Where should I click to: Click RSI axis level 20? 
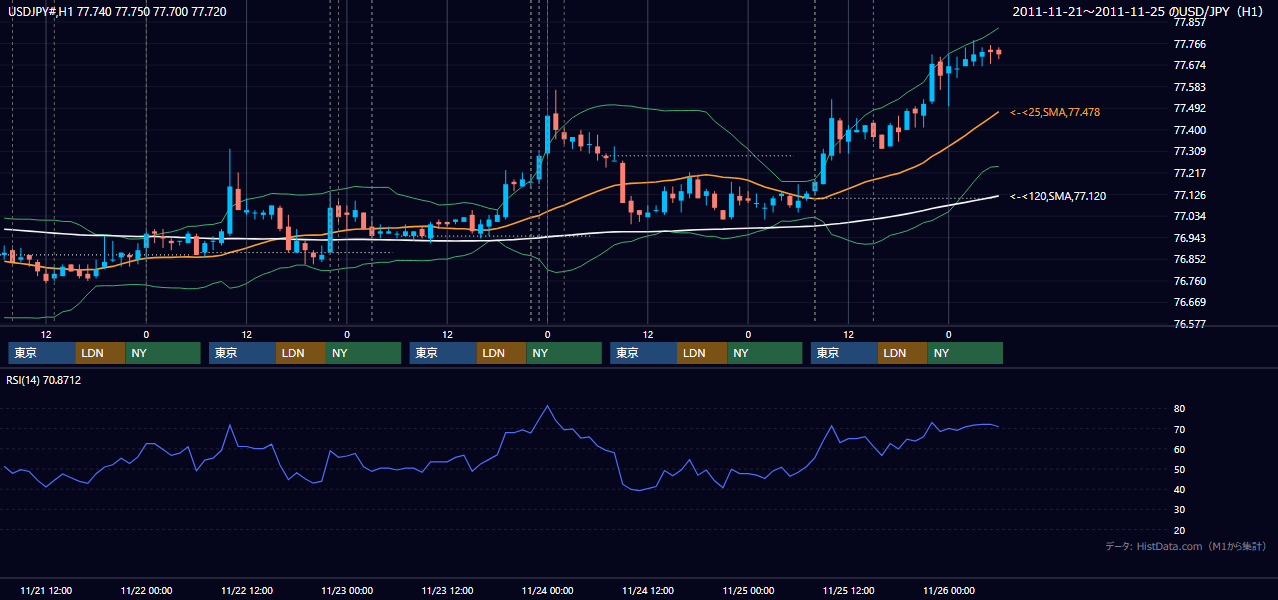(1179, 529)
